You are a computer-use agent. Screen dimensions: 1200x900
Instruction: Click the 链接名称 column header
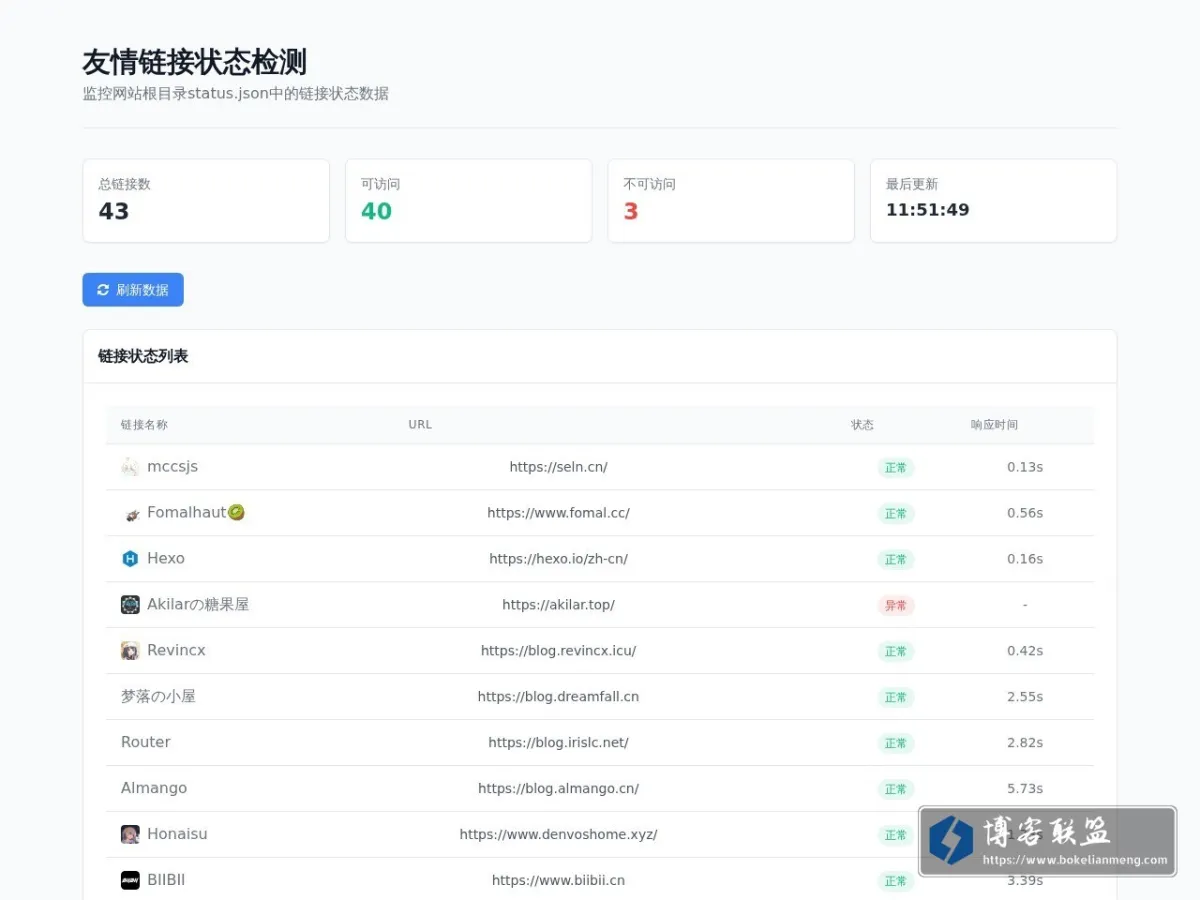tap(145, 425)
